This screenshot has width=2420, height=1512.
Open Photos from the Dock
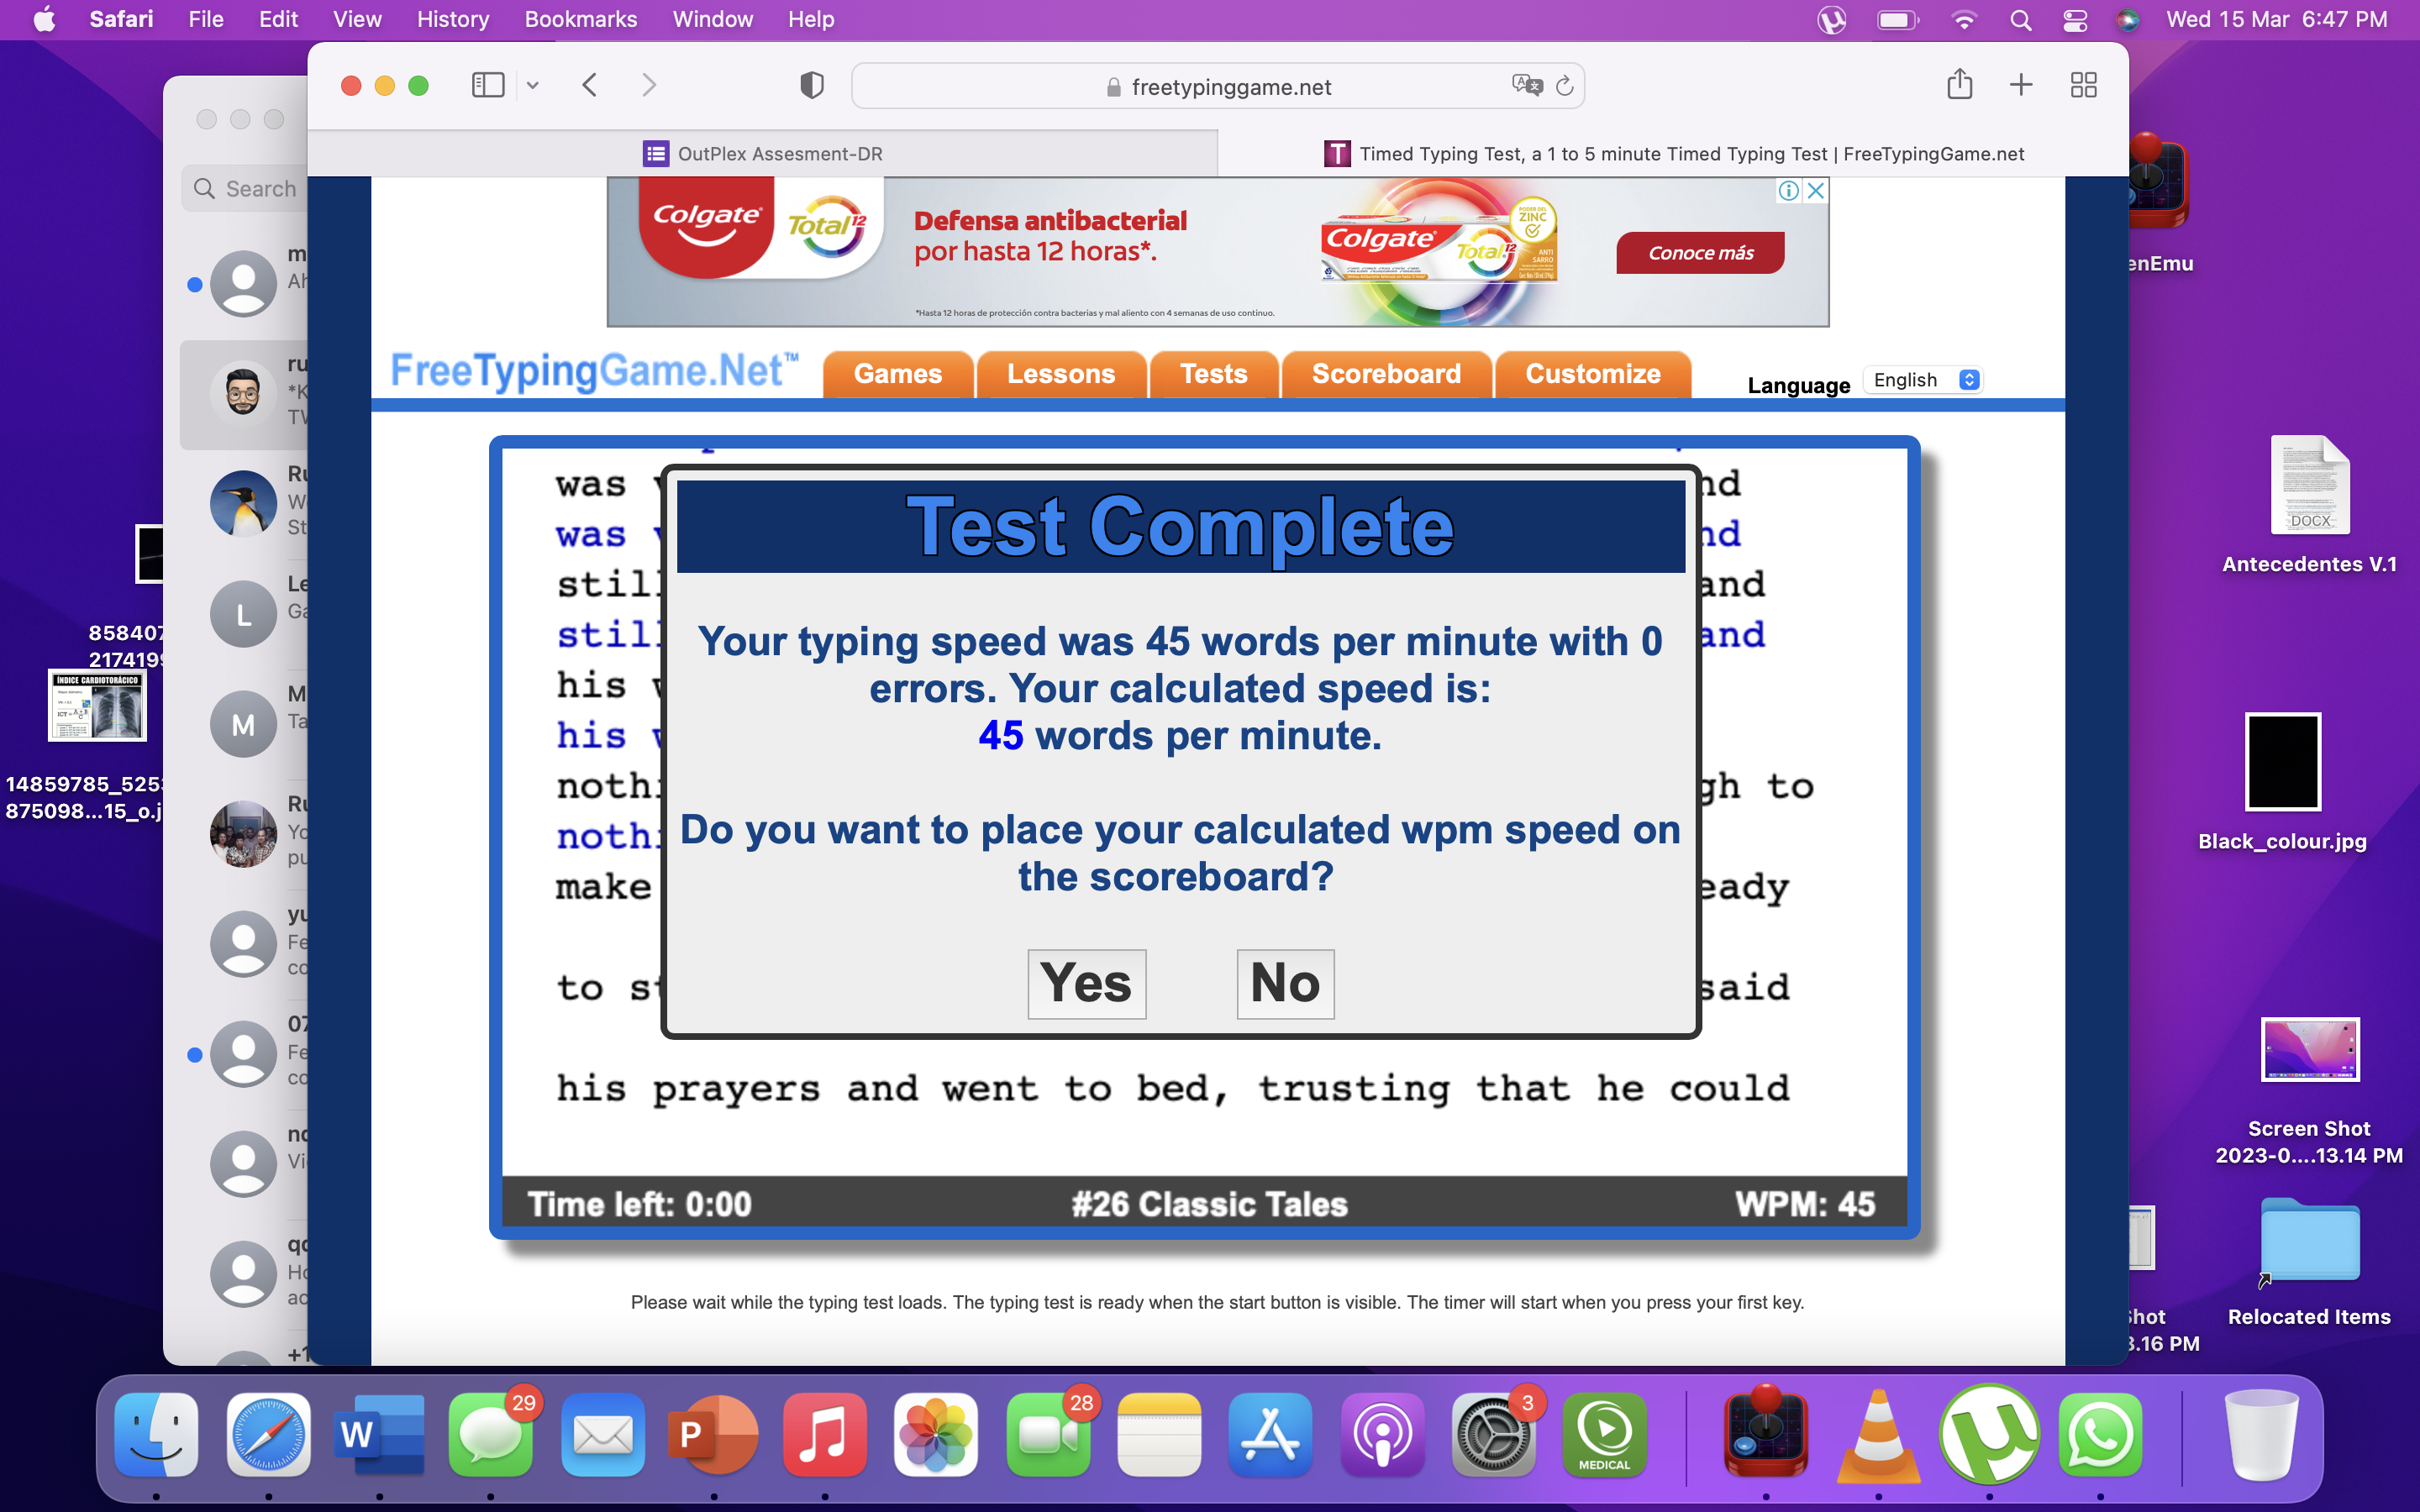coord(936,1435)
